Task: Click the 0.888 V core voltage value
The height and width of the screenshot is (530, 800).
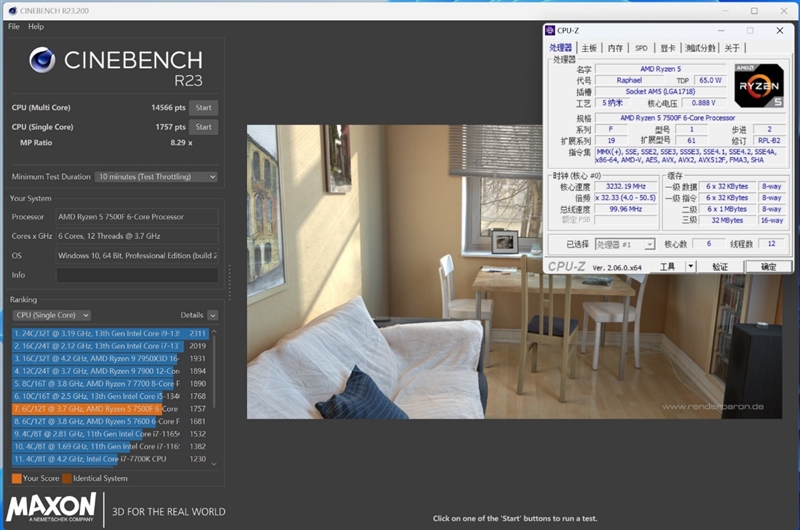Action: click(704, 103)
